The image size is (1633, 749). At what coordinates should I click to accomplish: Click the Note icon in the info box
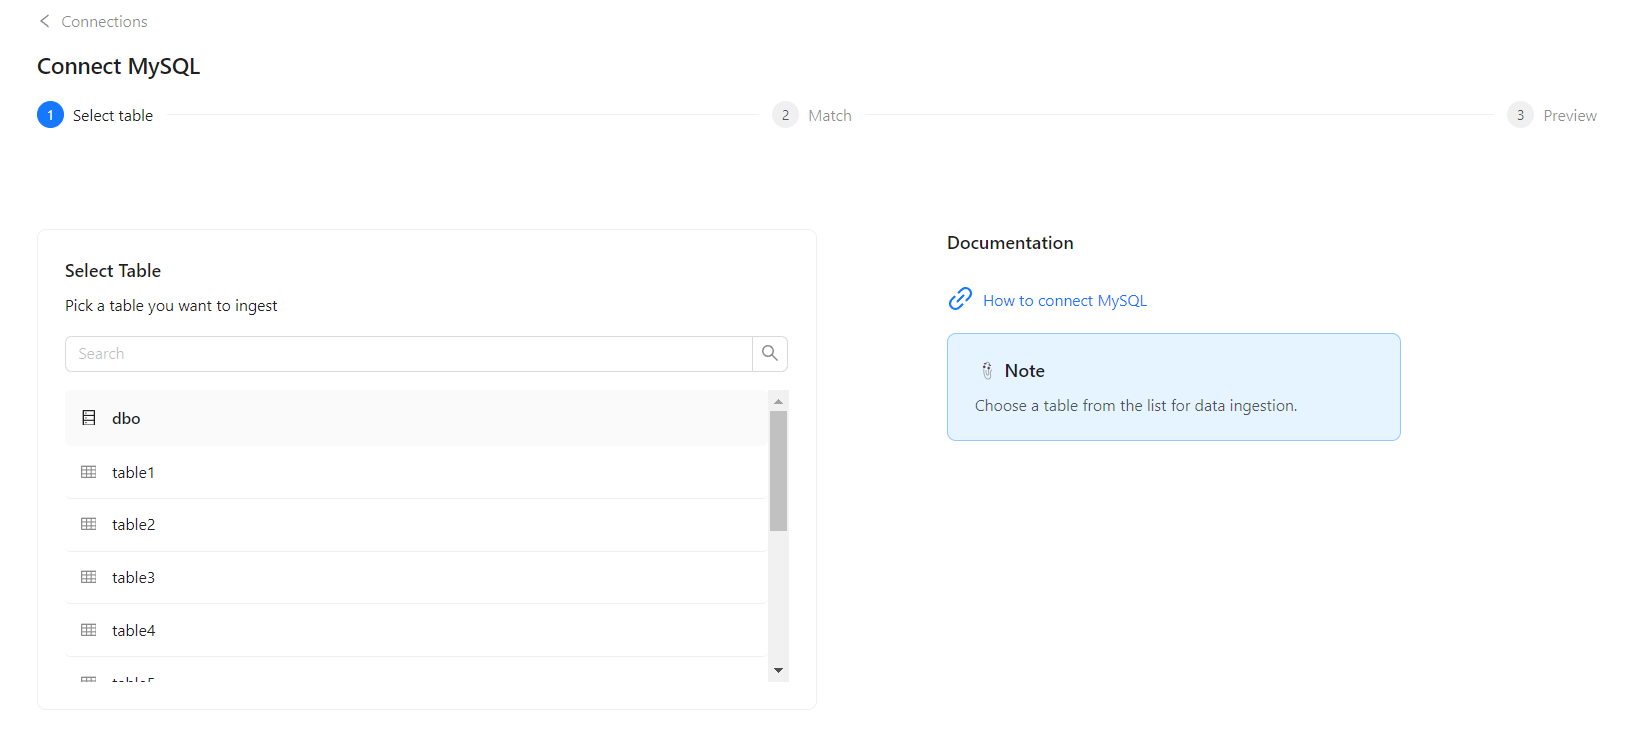987,371
